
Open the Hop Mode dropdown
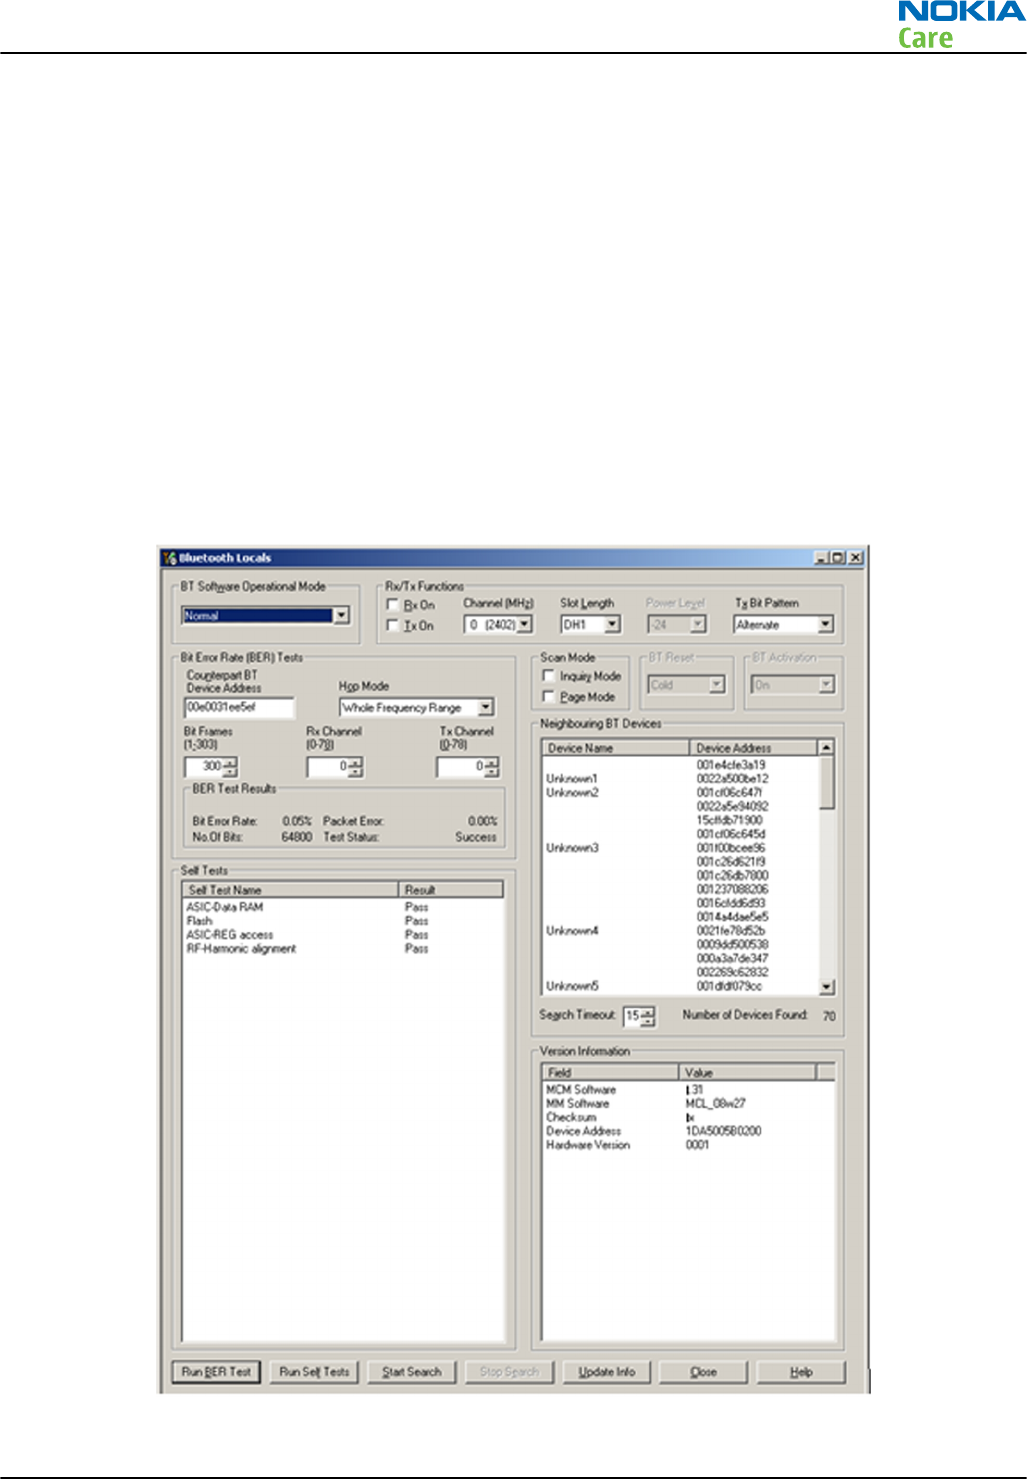485,707
